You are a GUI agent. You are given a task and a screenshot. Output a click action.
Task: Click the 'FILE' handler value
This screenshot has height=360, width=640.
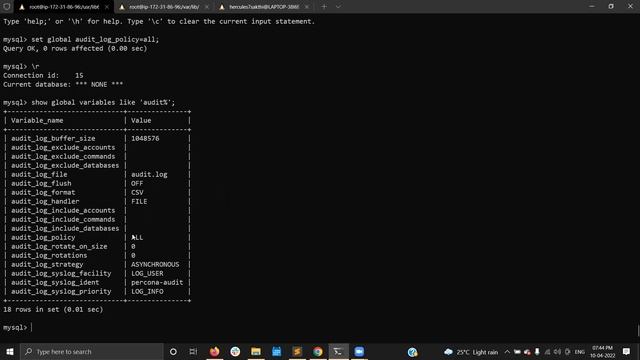(x=139, y=201)
